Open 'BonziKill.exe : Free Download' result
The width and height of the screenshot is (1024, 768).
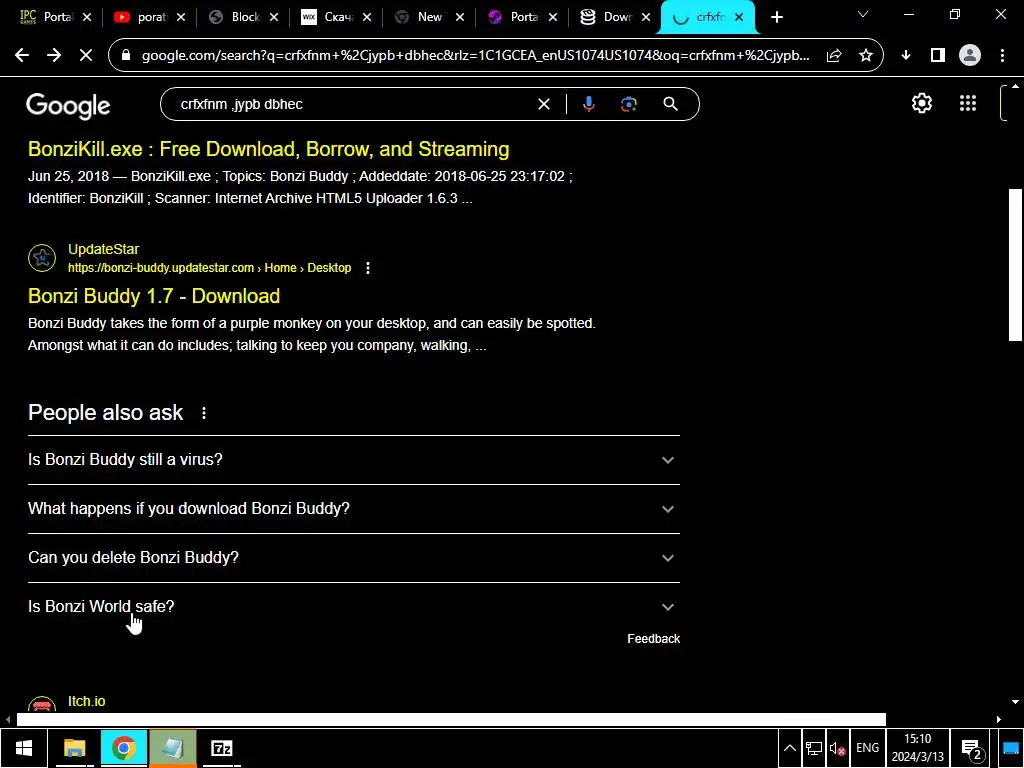pyautogui.click(x=268, y=149)
